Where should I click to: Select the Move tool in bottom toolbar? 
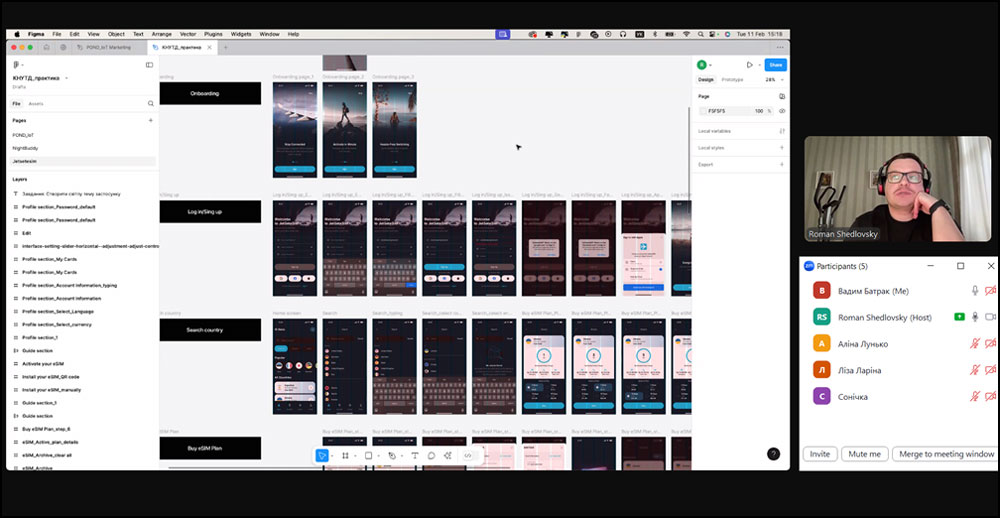322,455
